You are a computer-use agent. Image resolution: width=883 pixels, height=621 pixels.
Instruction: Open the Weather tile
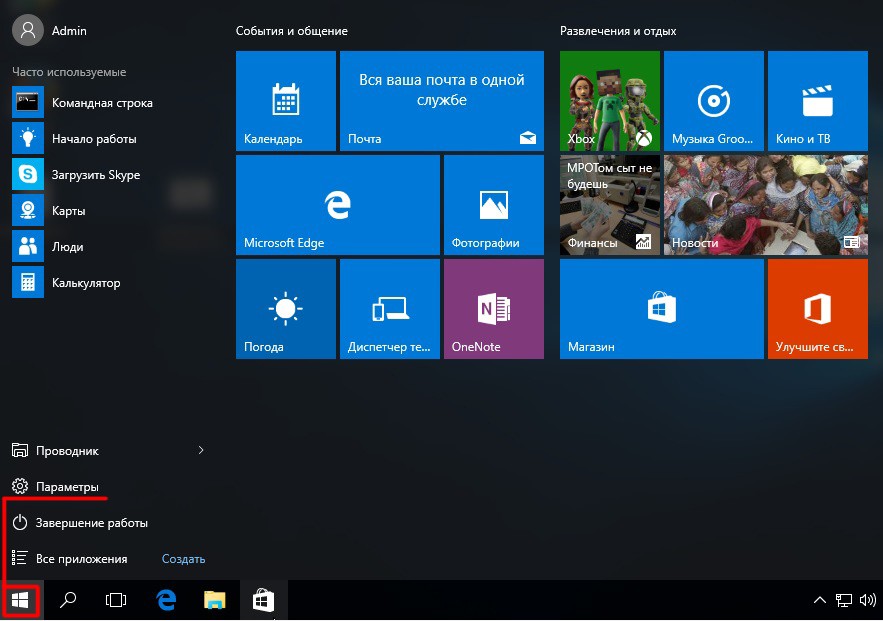point(286,309)
